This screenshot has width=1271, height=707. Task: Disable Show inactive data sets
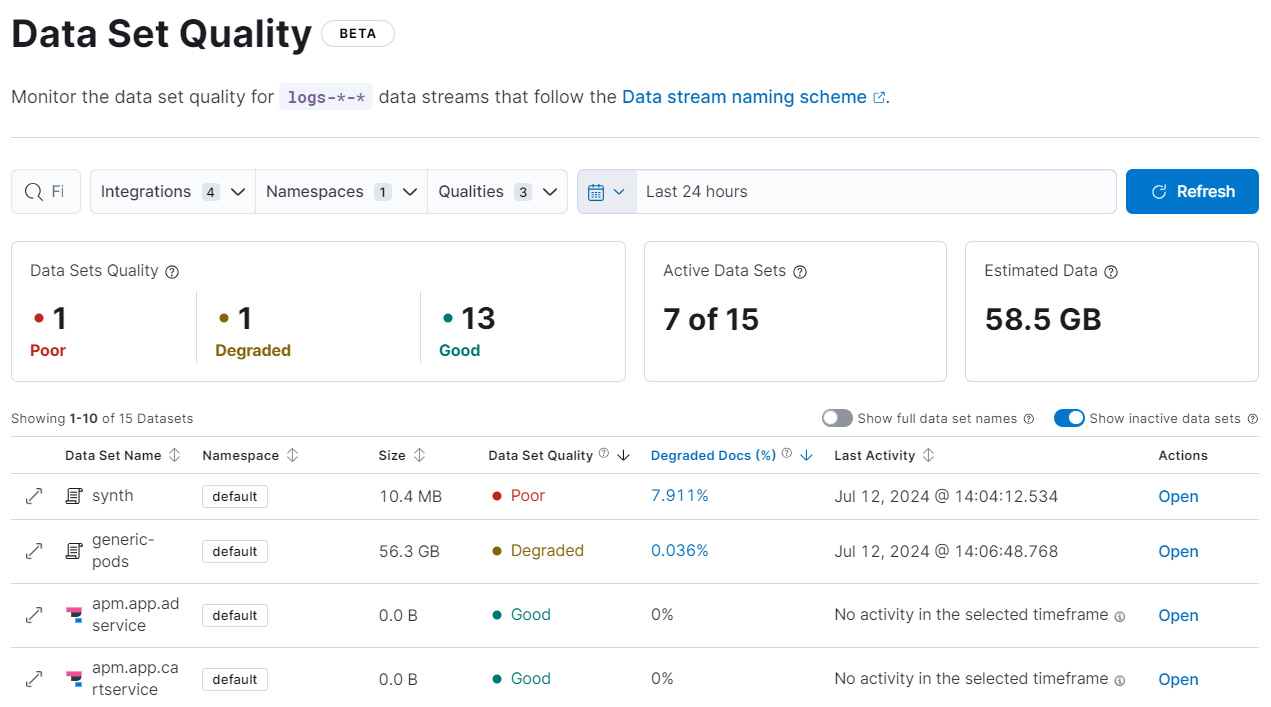pos(1069,418)
